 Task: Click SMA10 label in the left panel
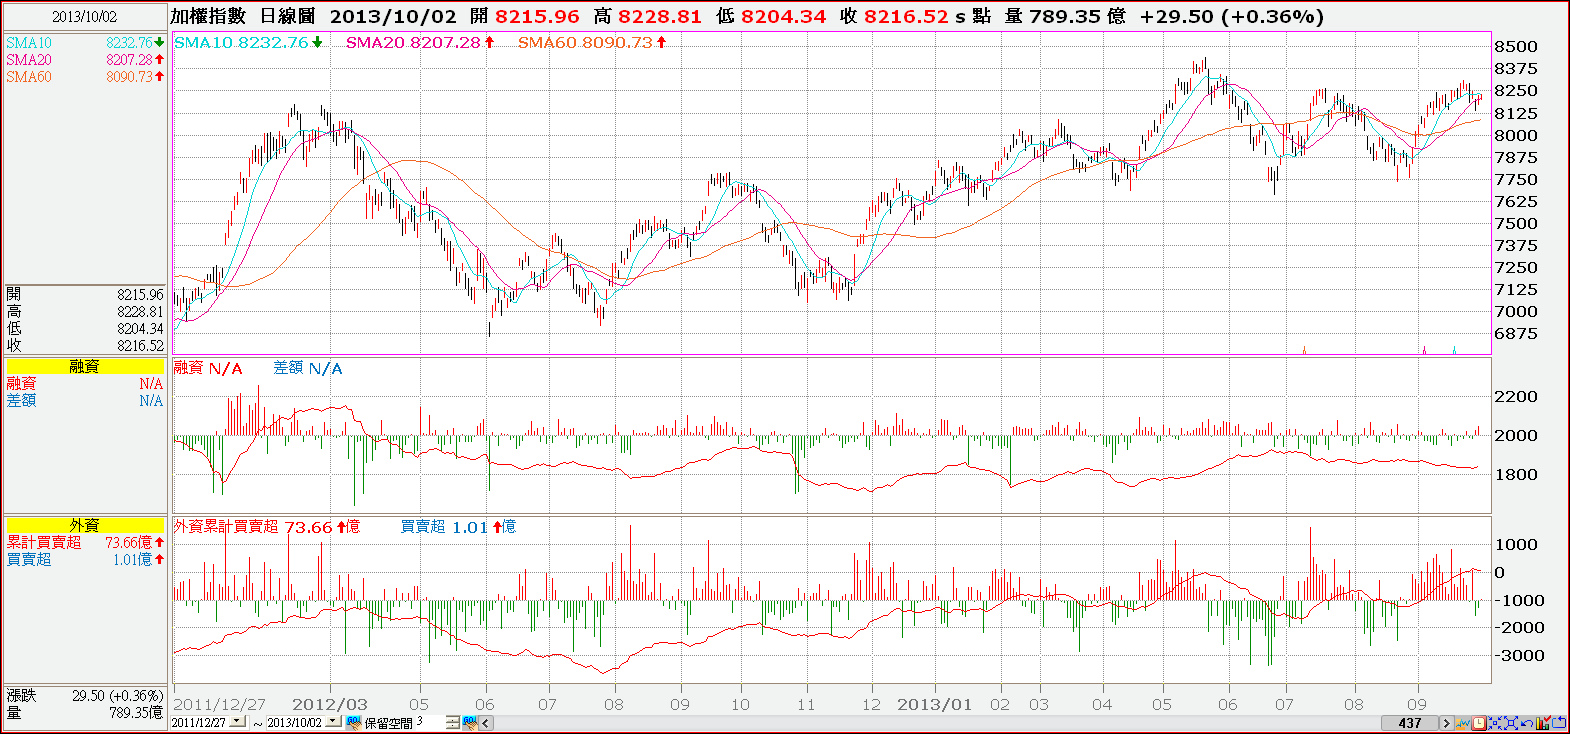pos(29,43)
